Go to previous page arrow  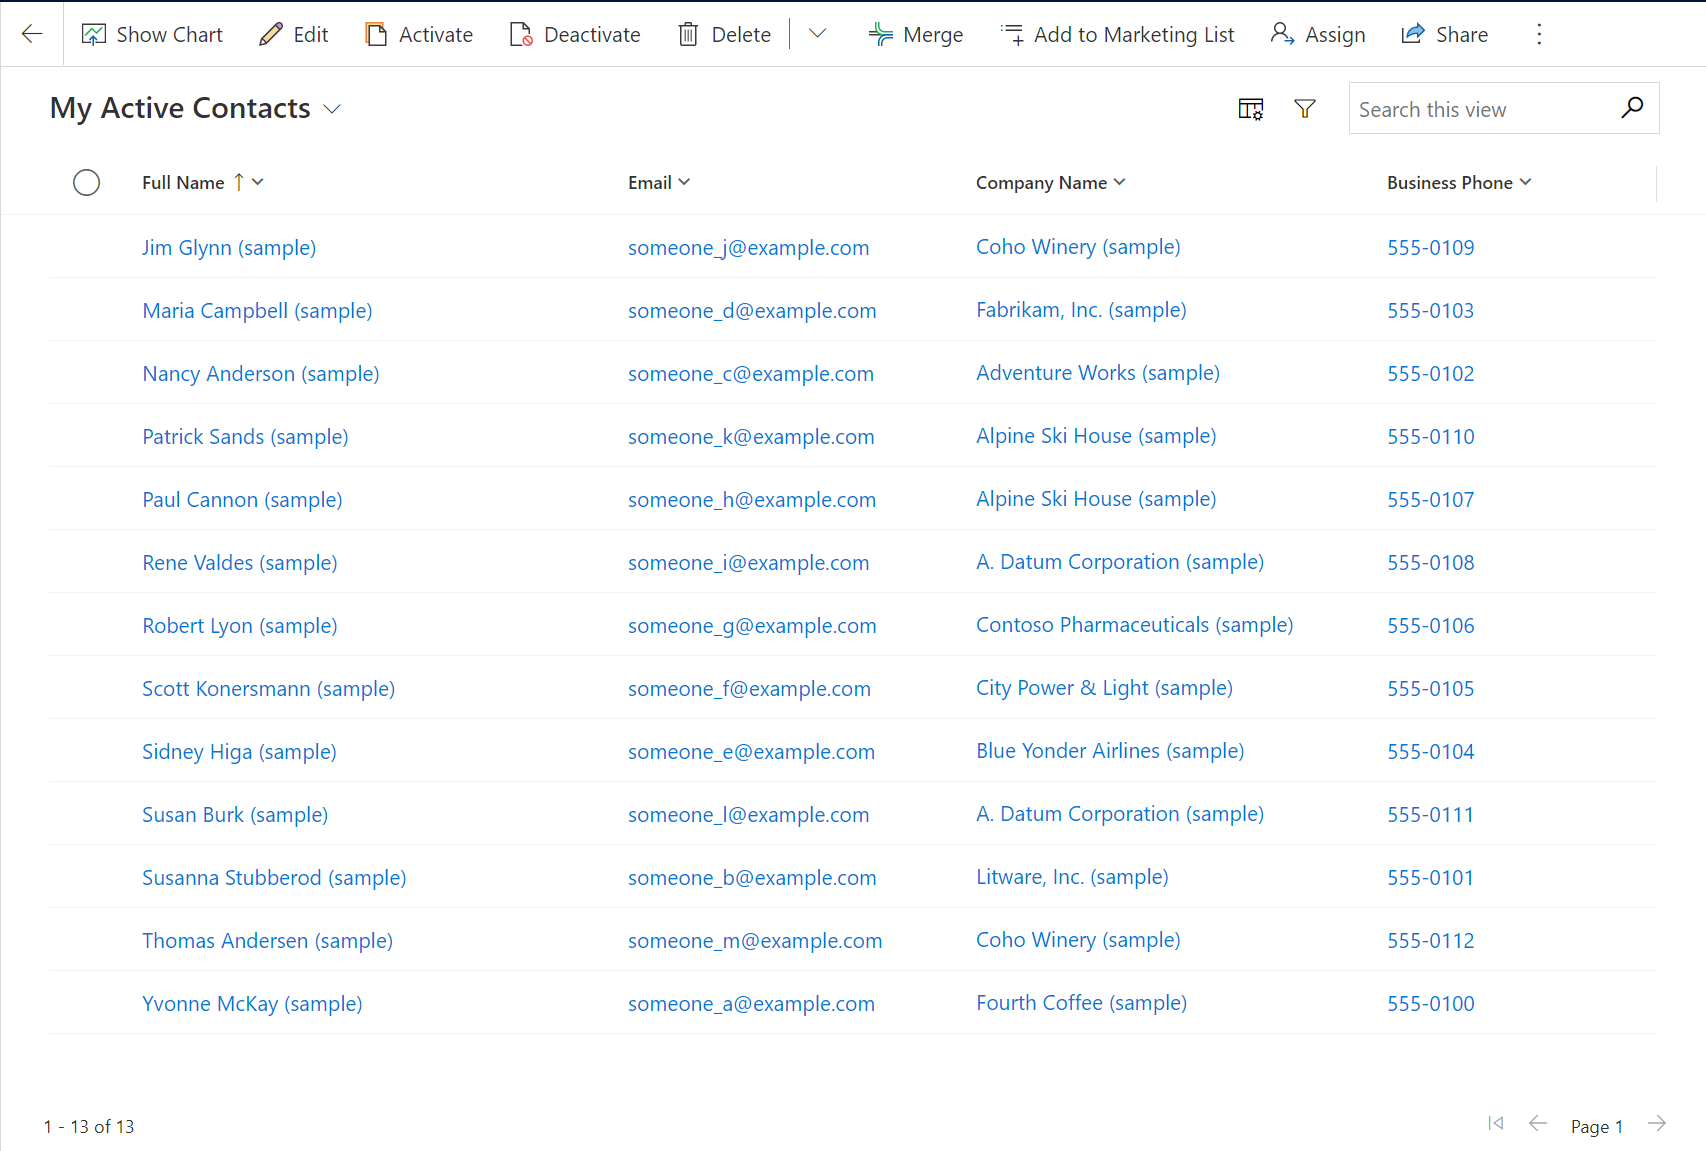point(1538,1123)
